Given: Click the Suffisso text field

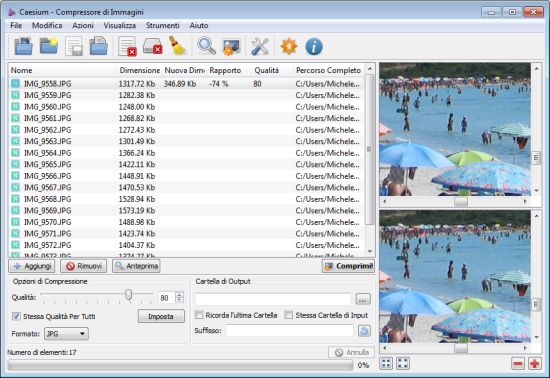Looking at the screenshot, I should (290, 330).
